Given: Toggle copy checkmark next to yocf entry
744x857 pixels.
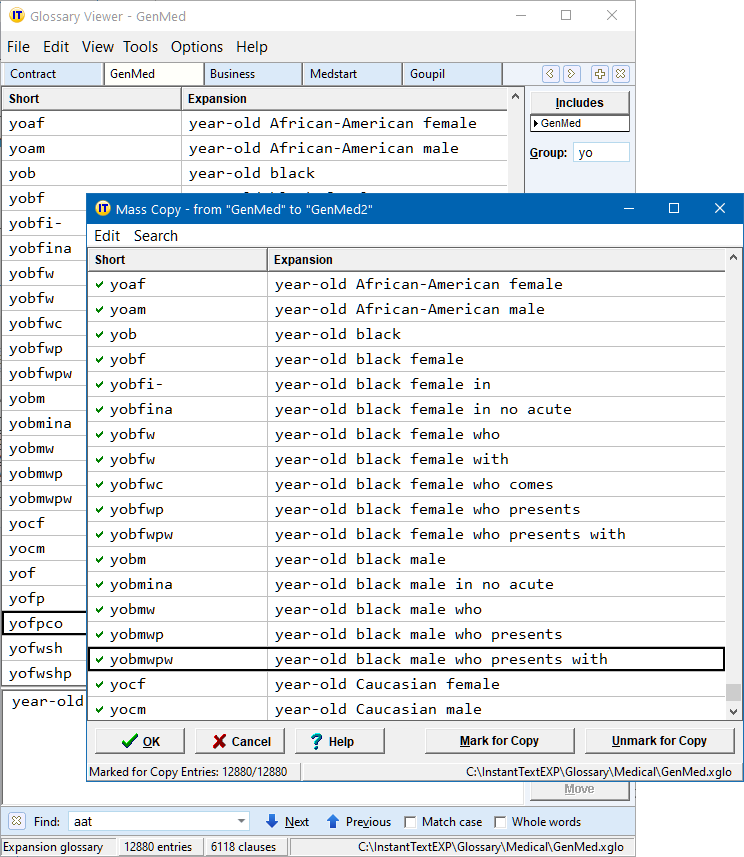Looking at the screenshot, I should click(x=99, y=684).
